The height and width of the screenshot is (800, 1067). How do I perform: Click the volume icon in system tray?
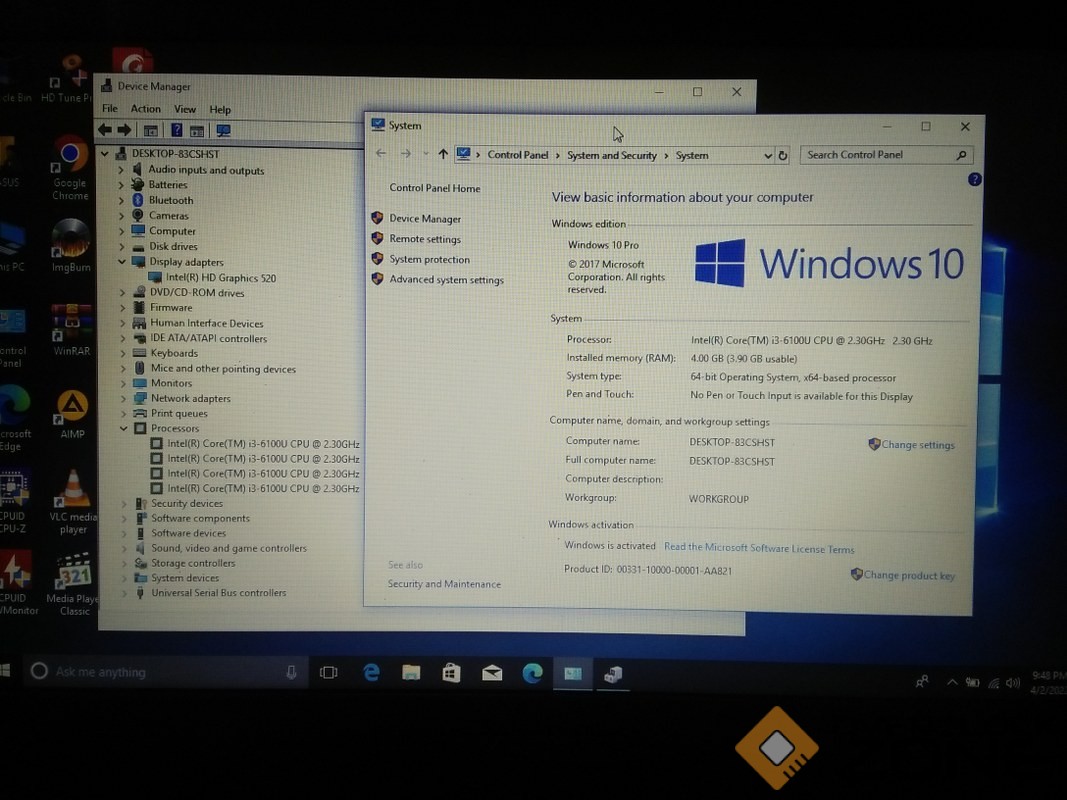[1013, 682]
